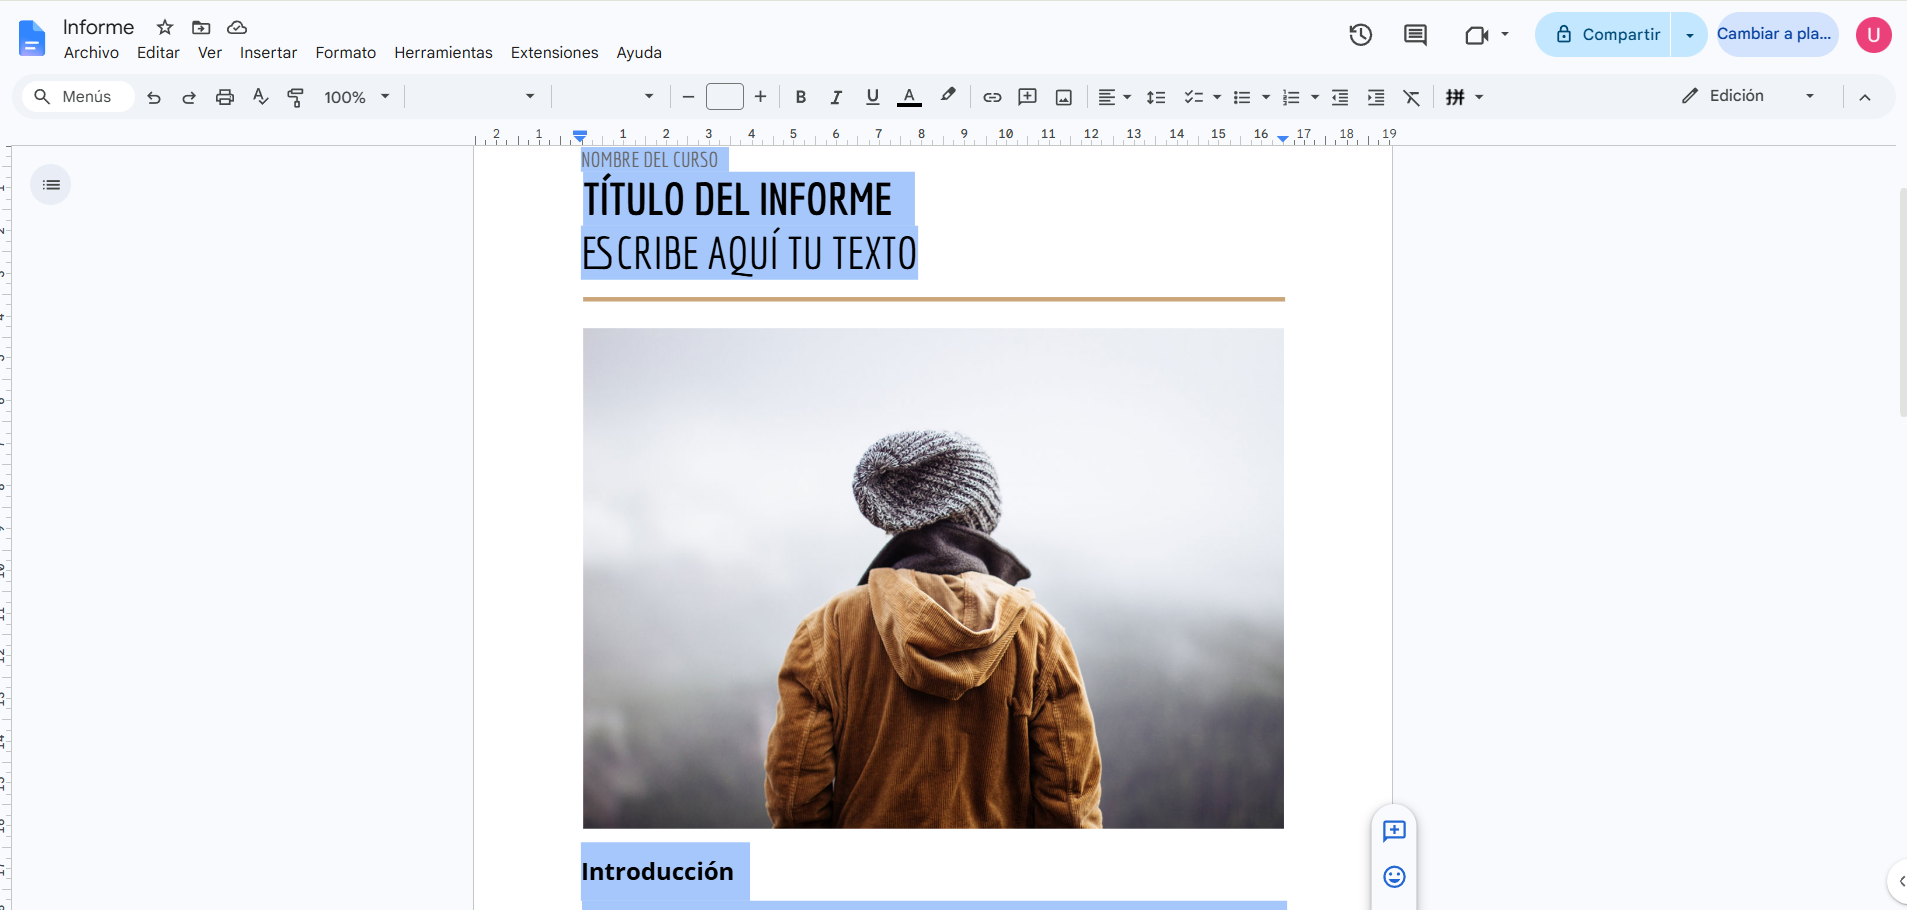Open the Editar menu
Viewport: 1907px width, 910px height.
click(158, 53)
